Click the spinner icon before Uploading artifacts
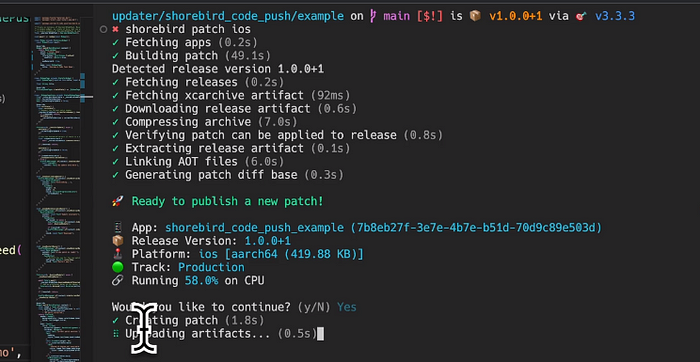This screenshot has height=362, width=700. pos(116,333)
